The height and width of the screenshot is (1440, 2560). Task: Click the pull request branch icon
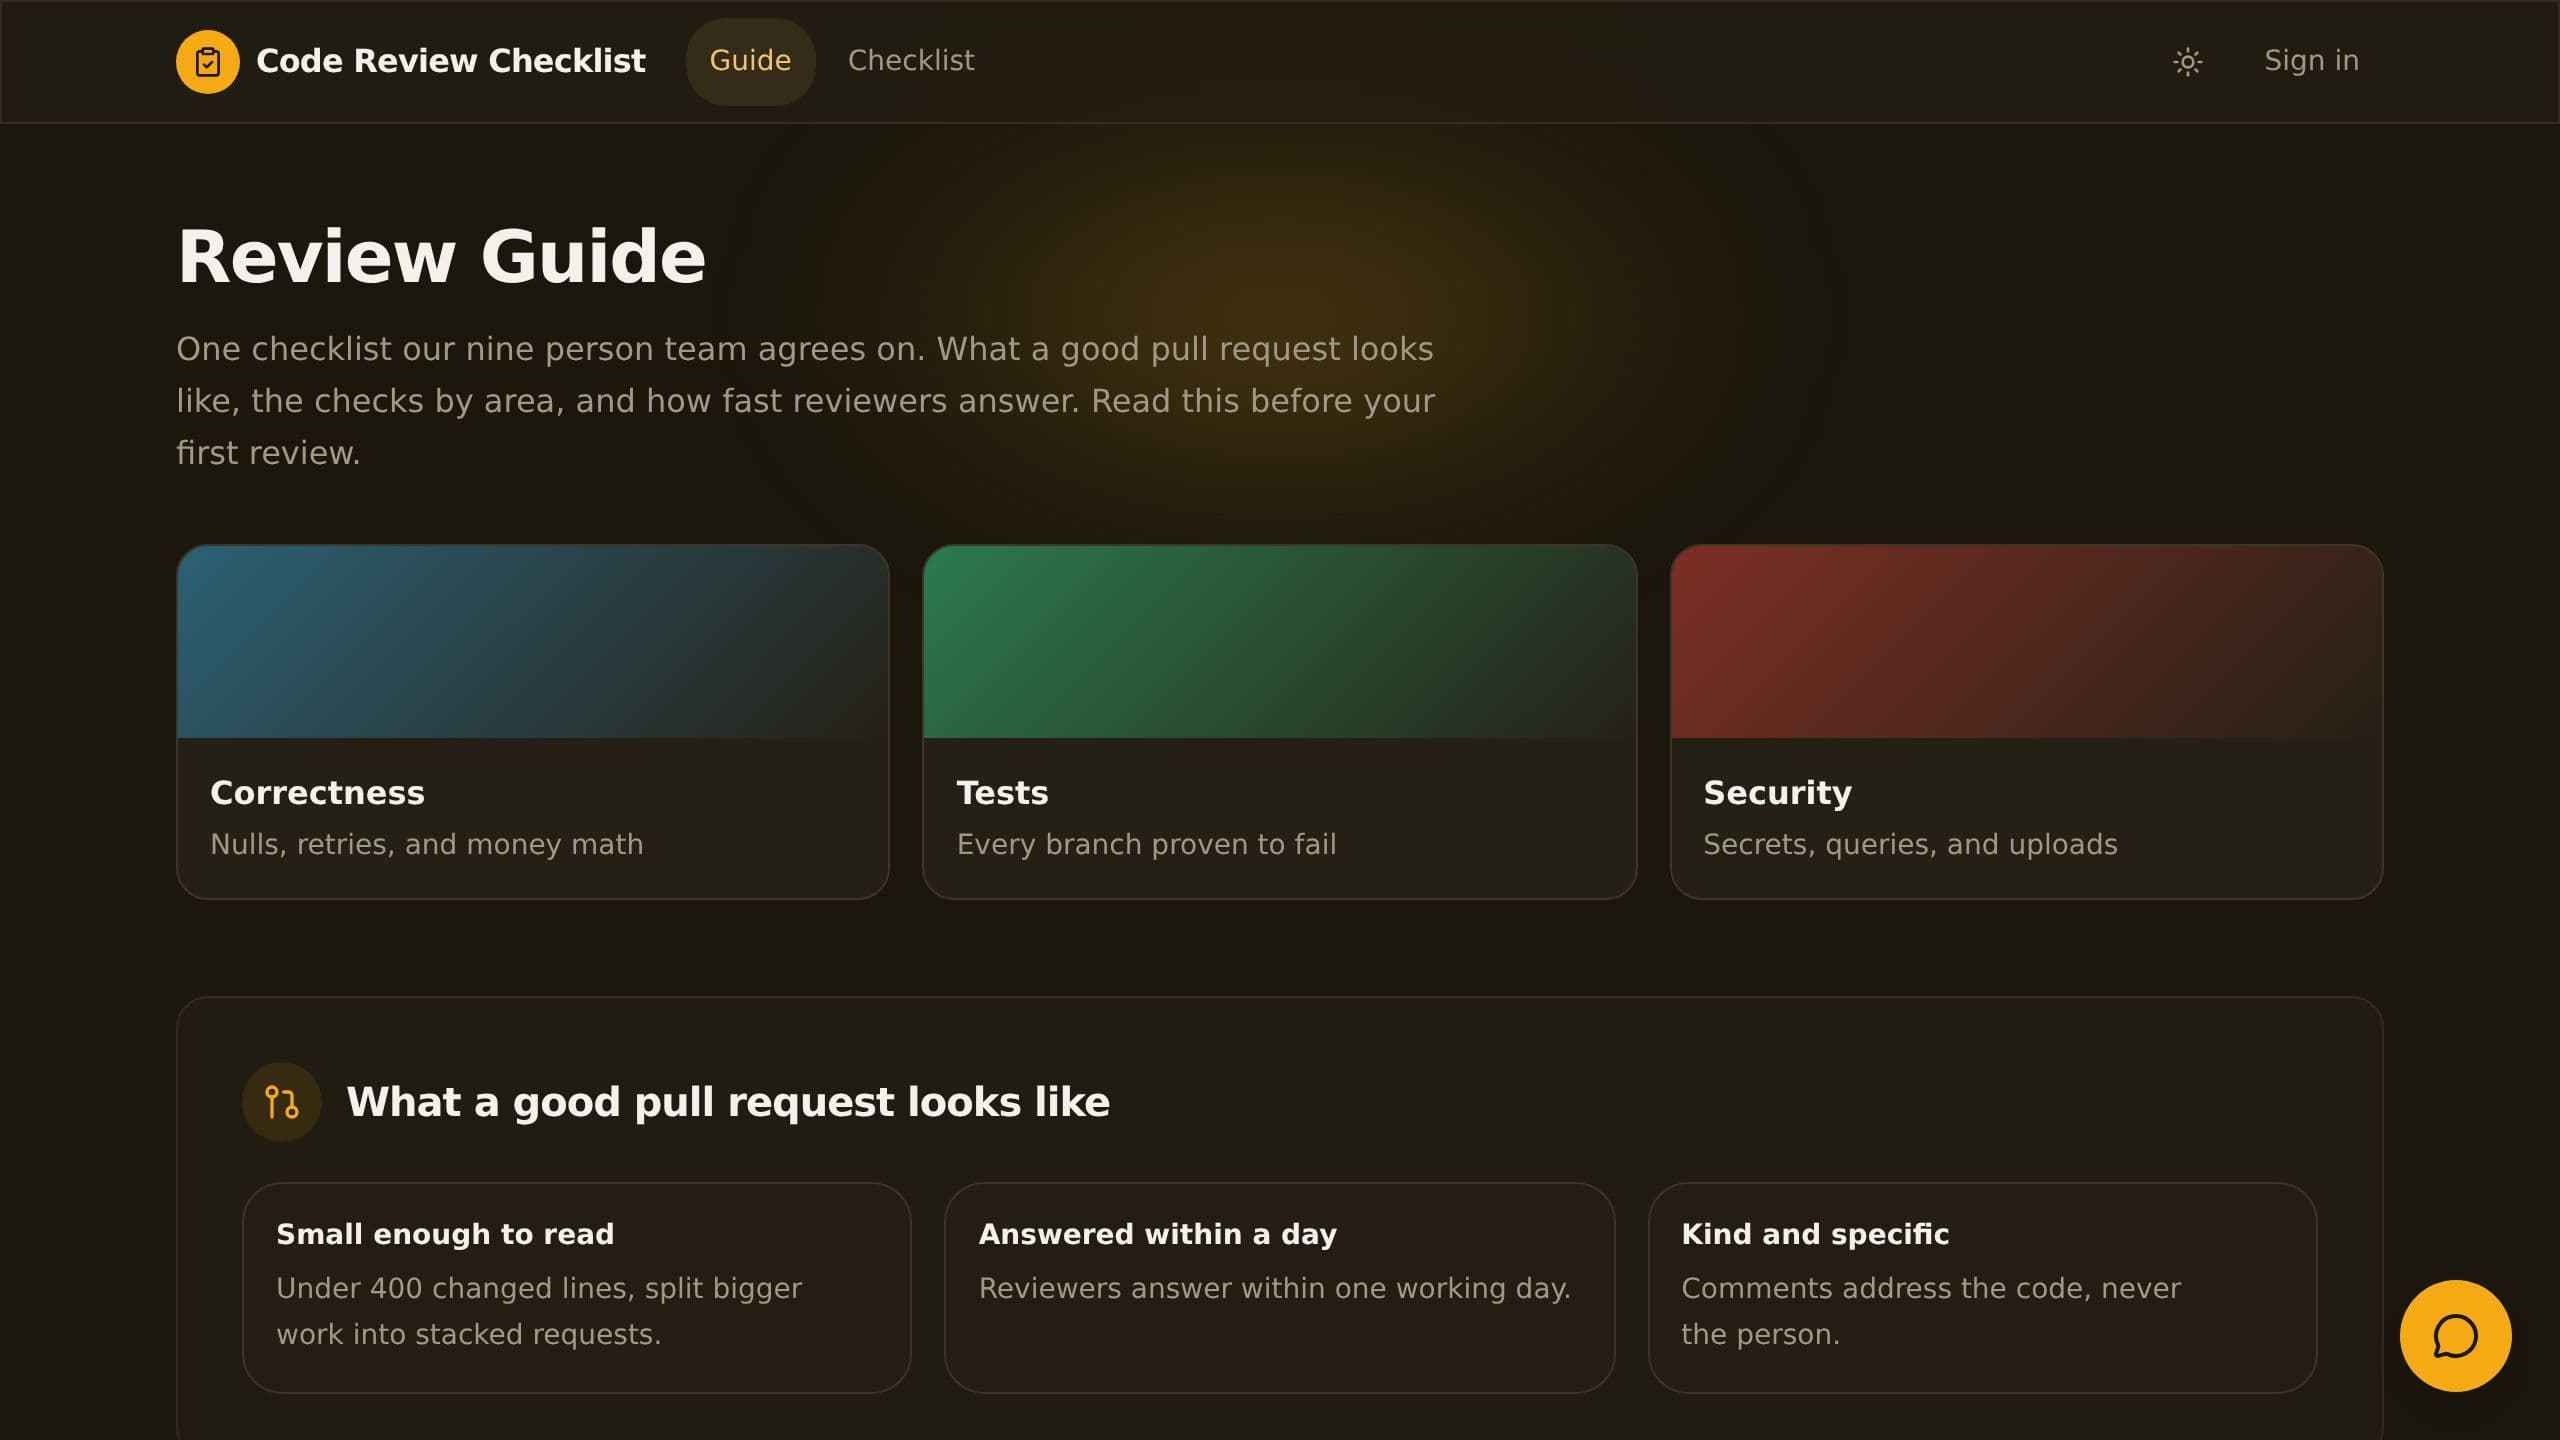(x=281, y=1102)
